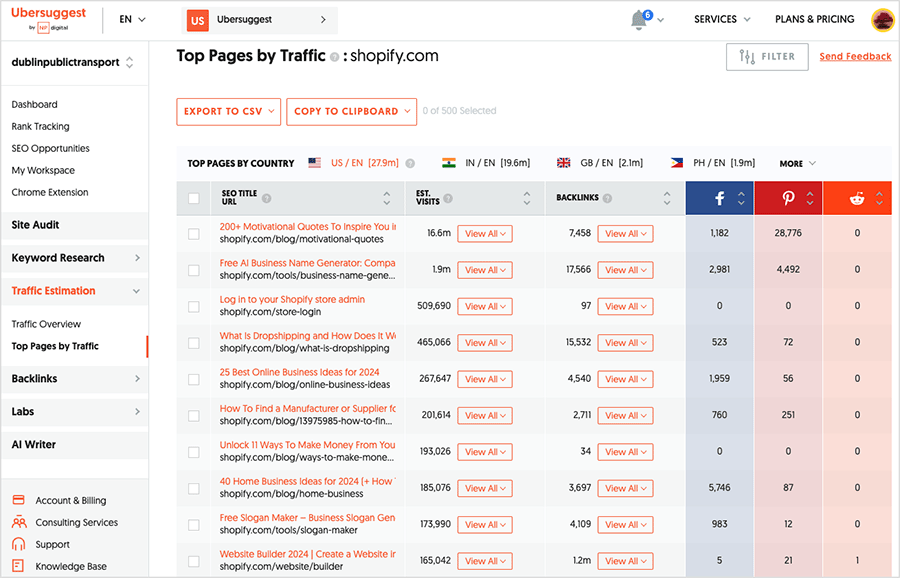This screenshot has width=900, height=578.
Task: Expand Keyword Research section
Action: tap(75, 258)
